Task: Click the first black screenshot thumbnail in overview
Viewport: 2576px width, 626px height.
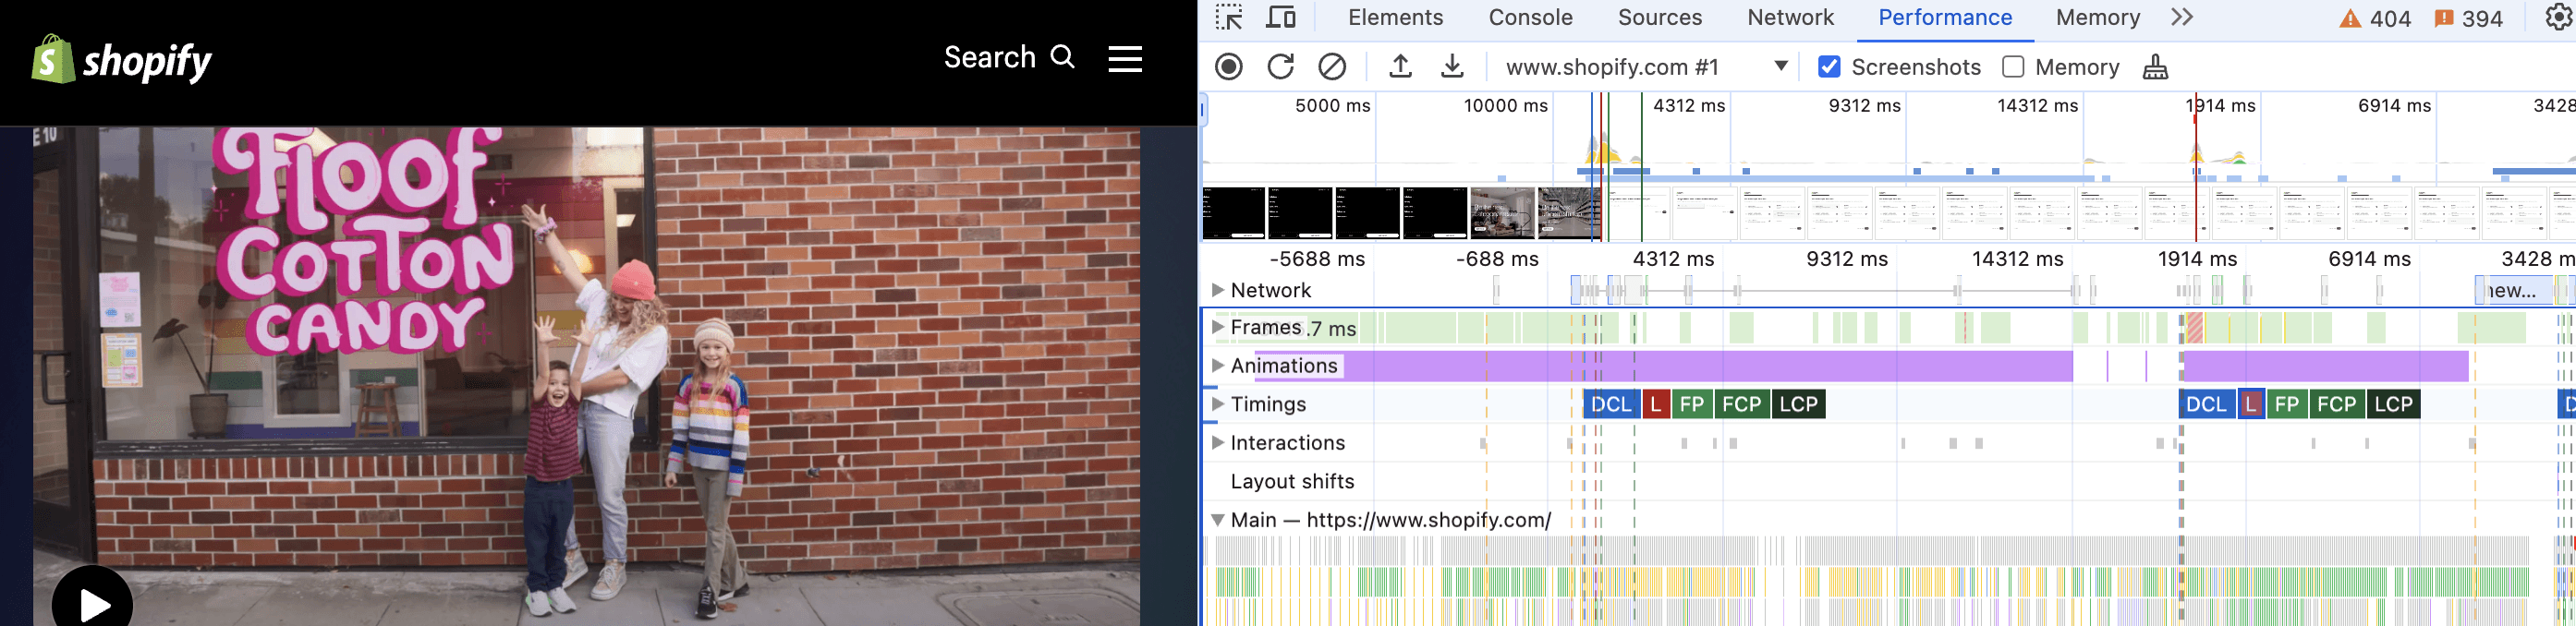Action: [1233, 213]
